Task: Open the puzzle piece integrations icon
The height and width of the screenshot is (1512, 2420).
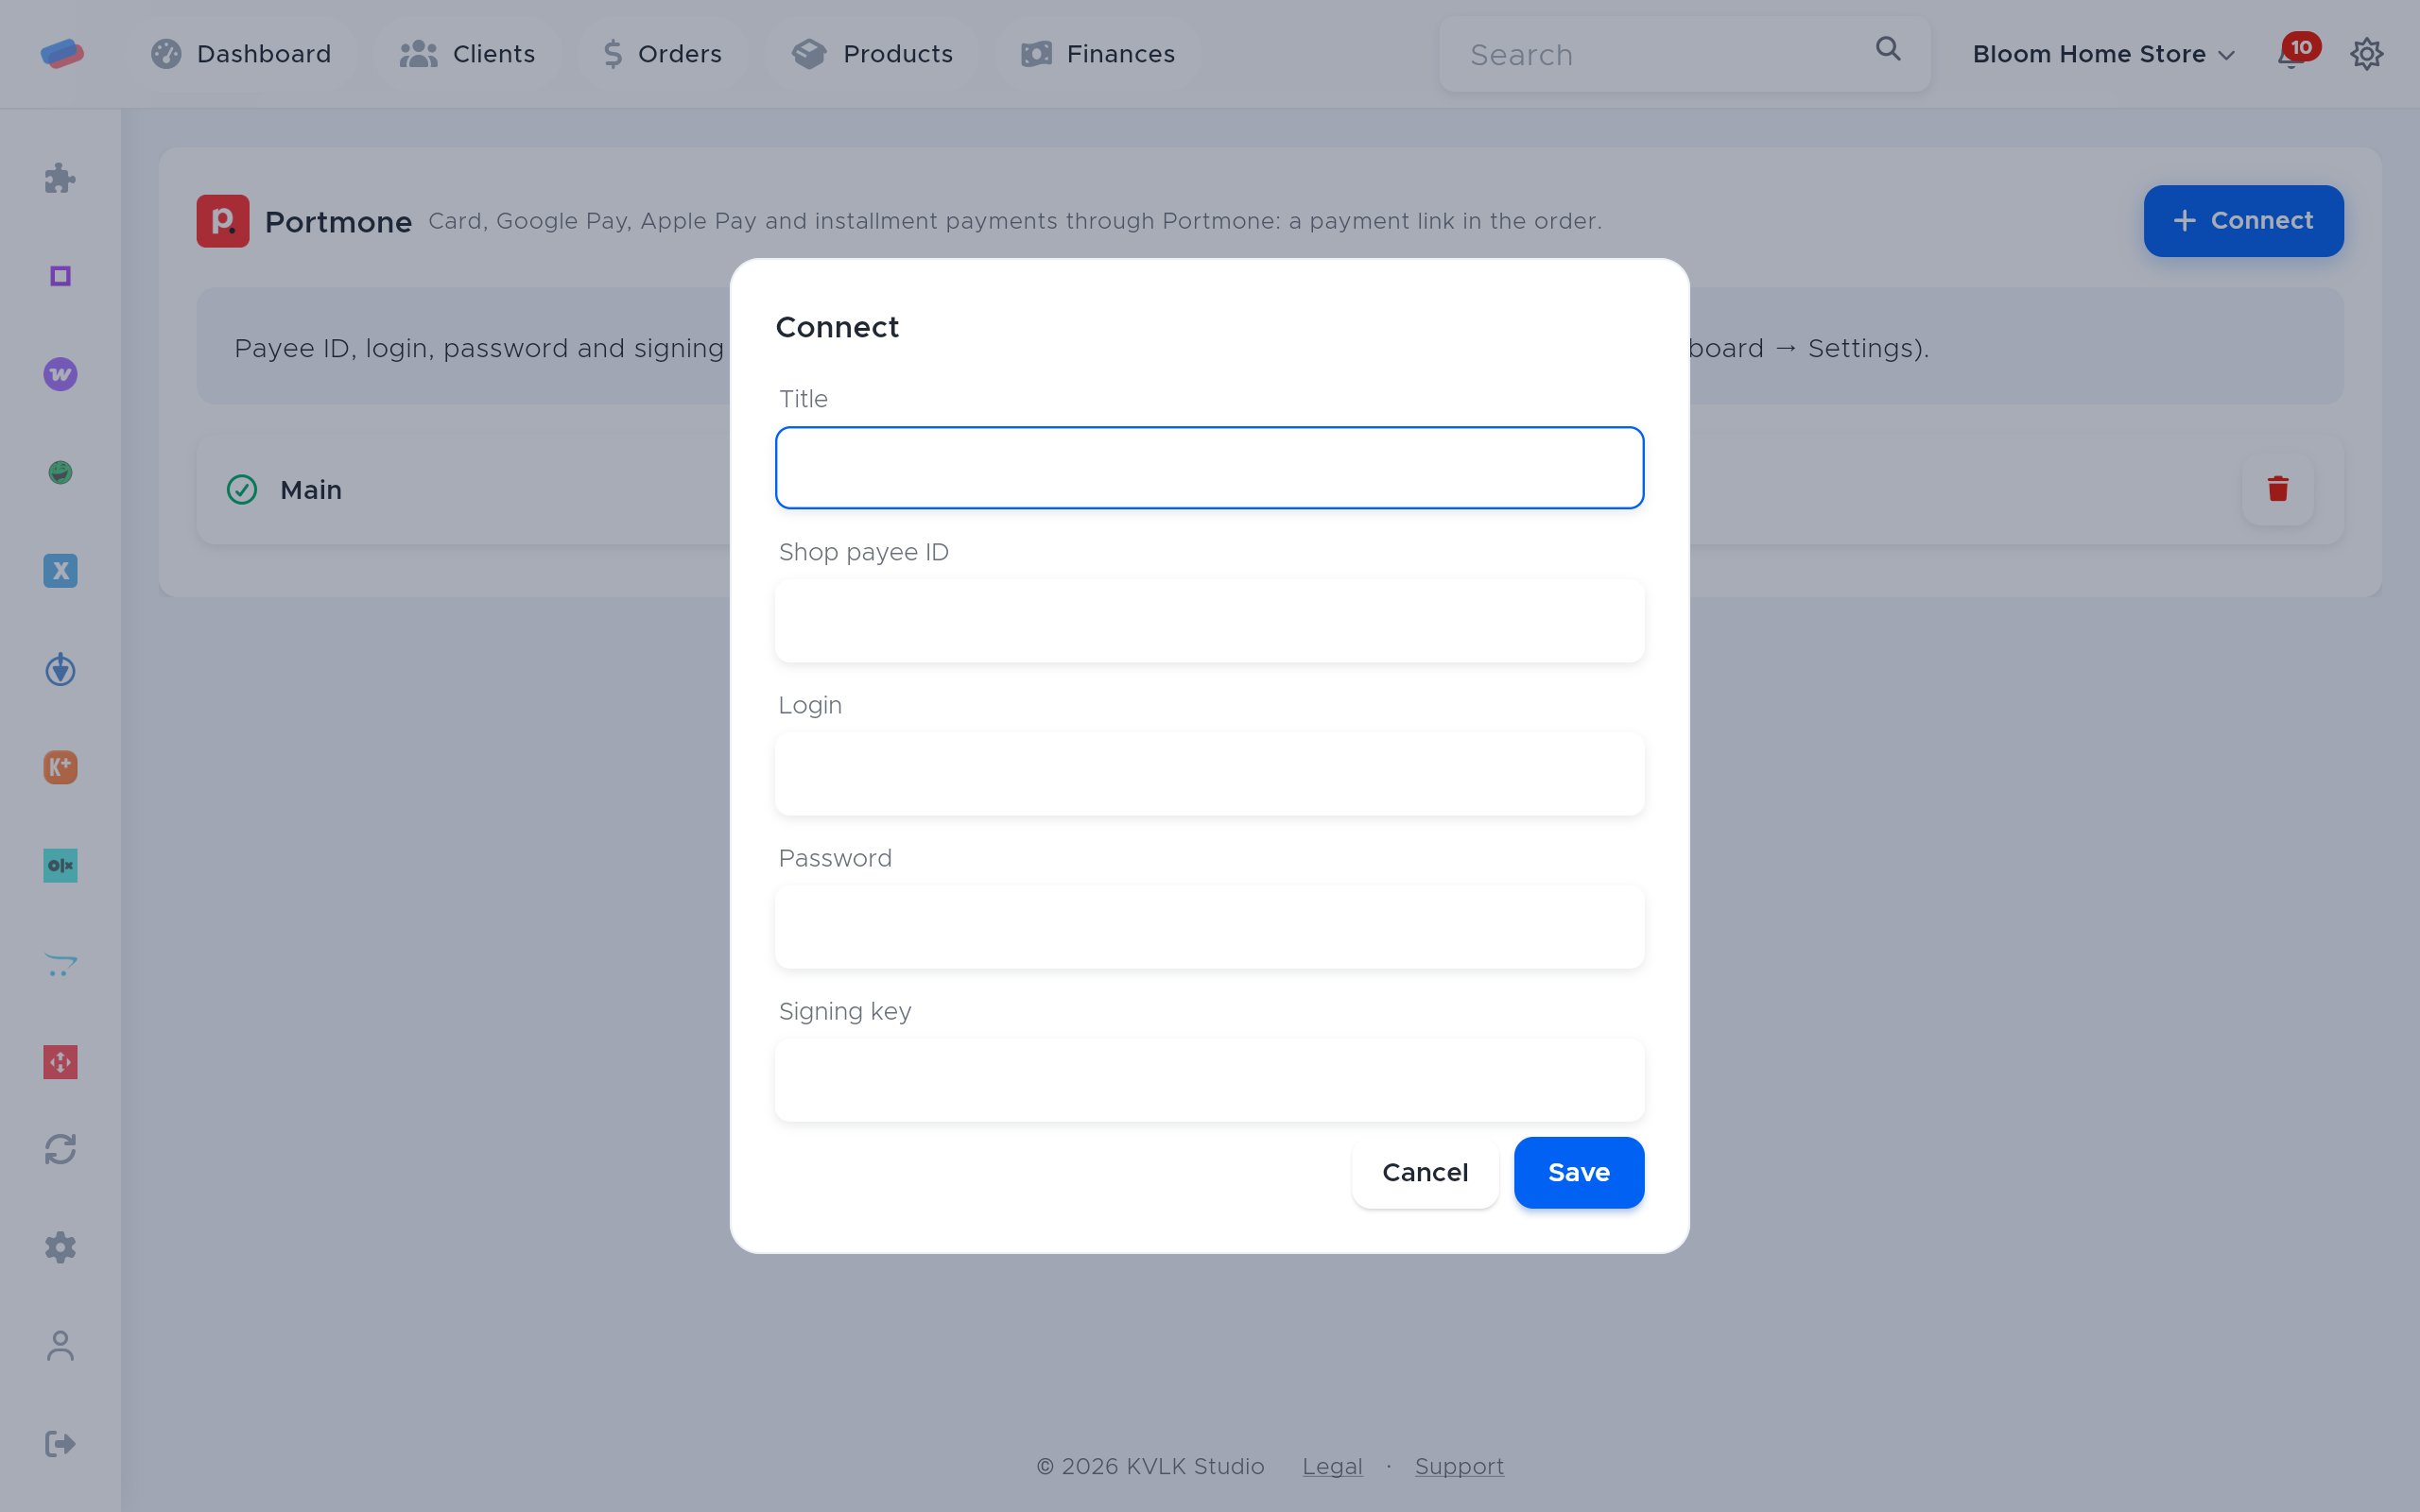Action: (x=60, y=178)
